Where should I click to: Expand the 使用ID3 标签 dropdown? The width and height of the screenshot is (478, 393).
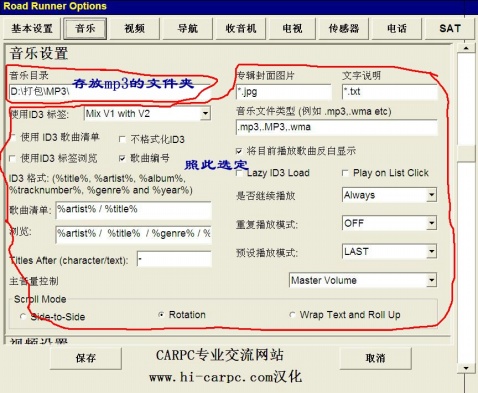click(205, 114)
